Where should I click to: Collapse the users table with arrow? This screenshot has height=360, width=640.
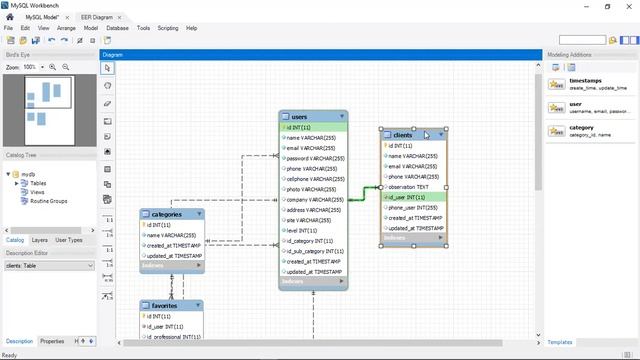point(342,116)
